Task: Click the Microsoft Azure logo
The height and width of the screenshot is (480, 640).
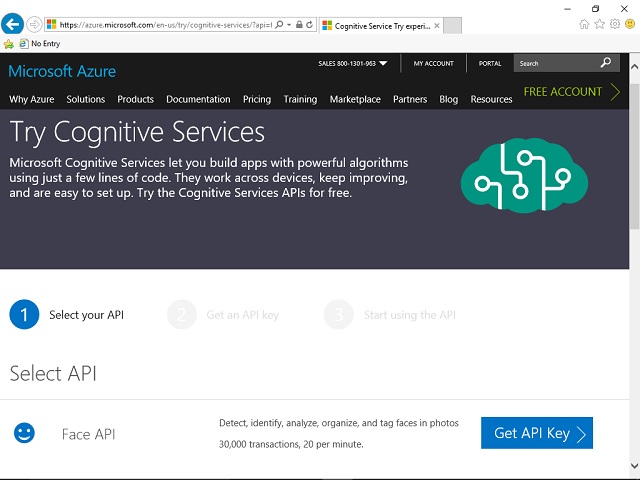Action: (x=62, y=71)
